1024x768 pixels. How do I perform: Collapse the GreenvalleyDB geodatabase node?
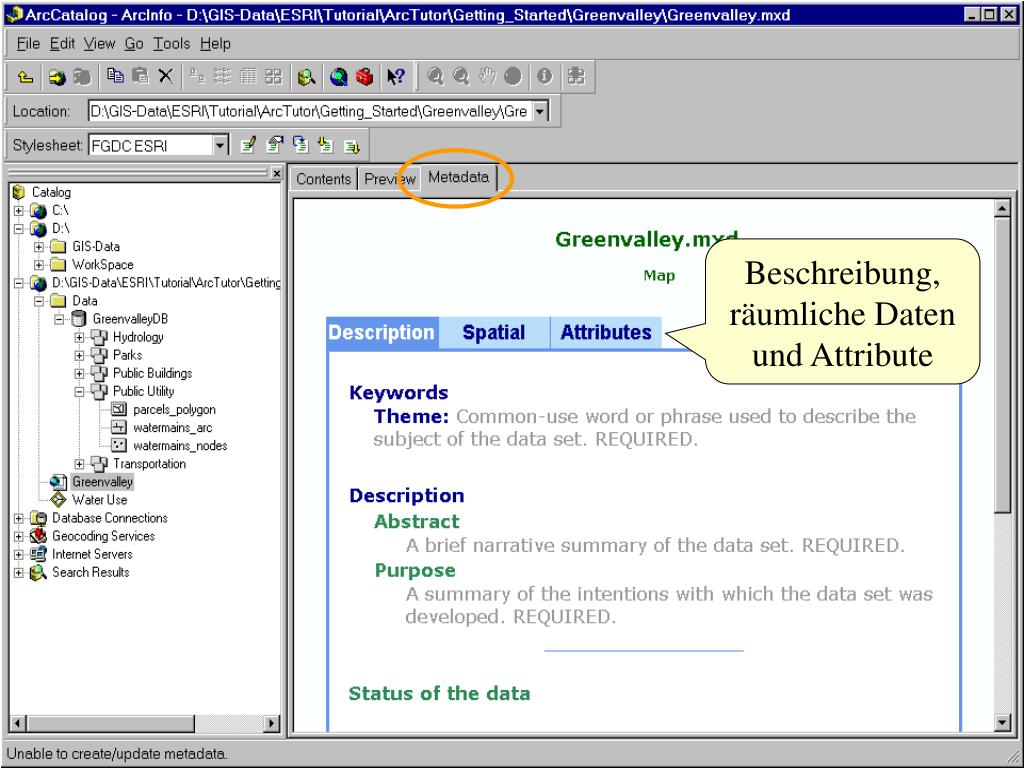point(59,319)
